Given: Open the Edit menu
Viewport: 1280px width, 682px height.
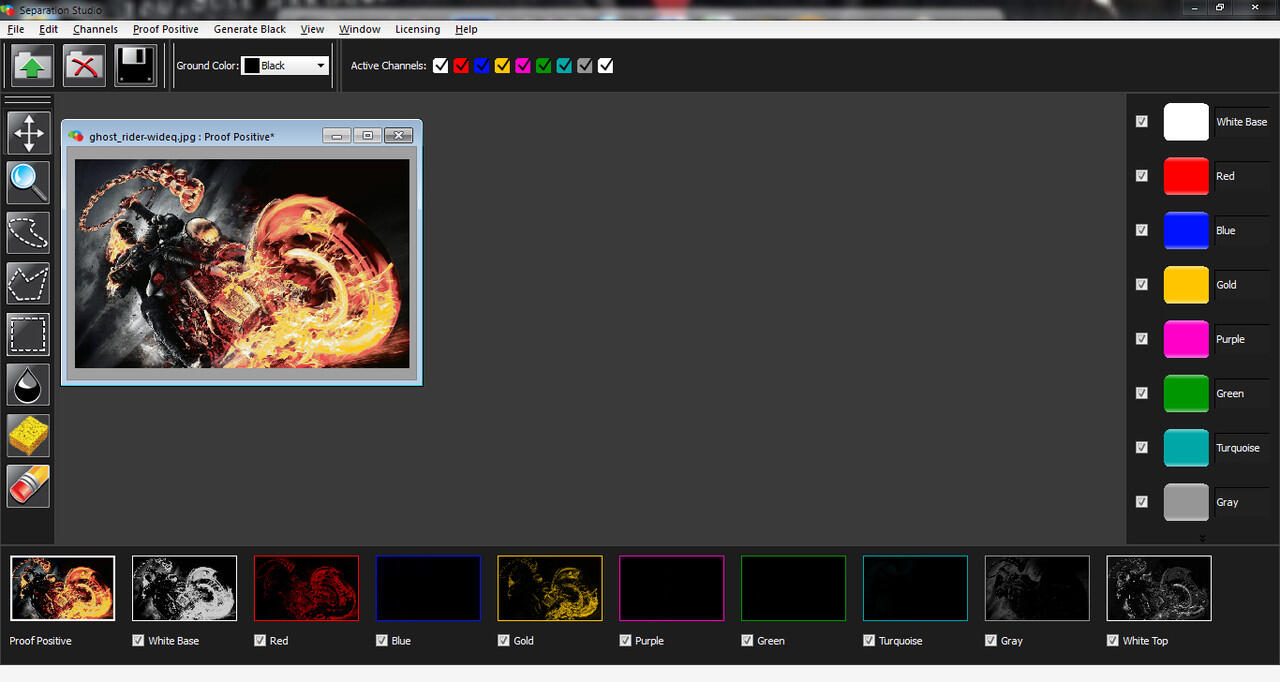Looking at the screenshot, I should point(48,29).
